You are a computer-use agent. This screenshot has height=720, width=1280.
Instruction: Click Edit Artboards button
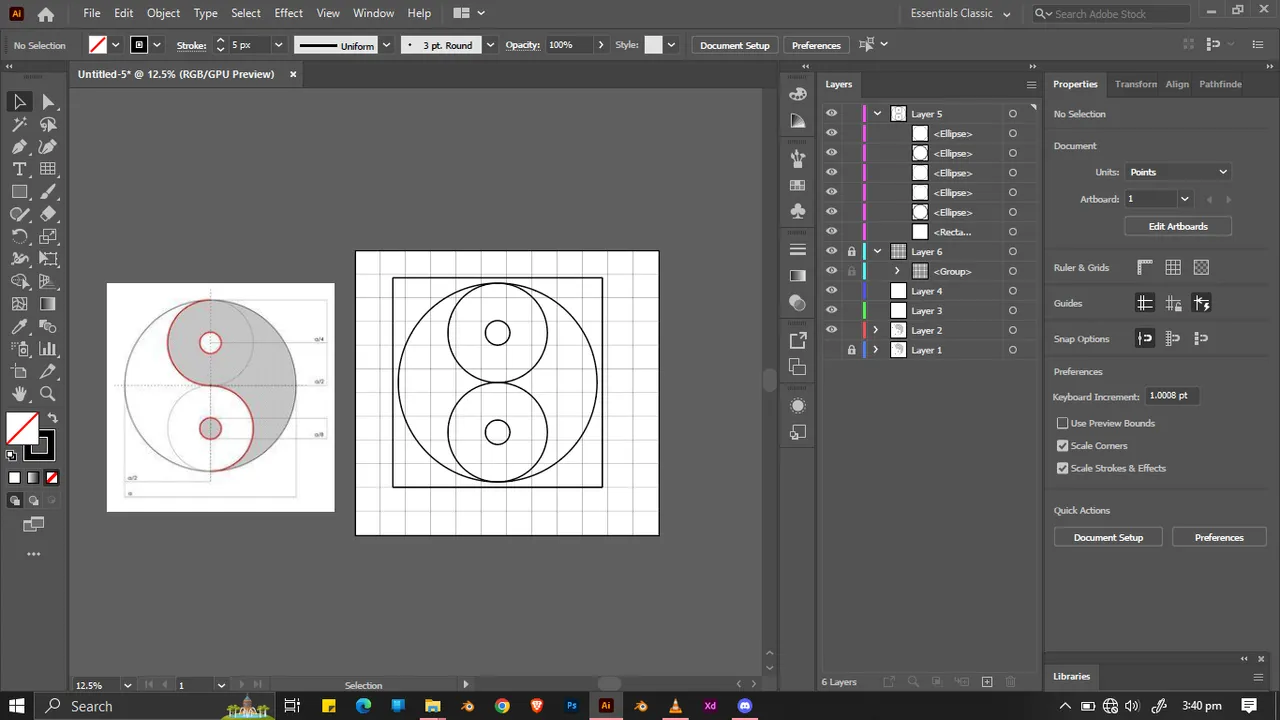point(1178,226)
